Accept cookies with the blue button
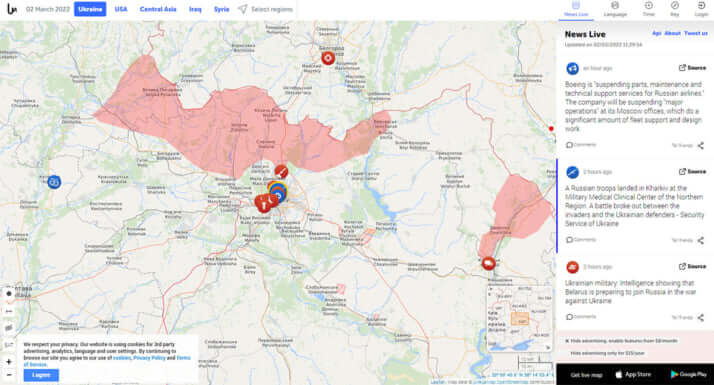This screenshot has height=385, width=714. (41, 375)
